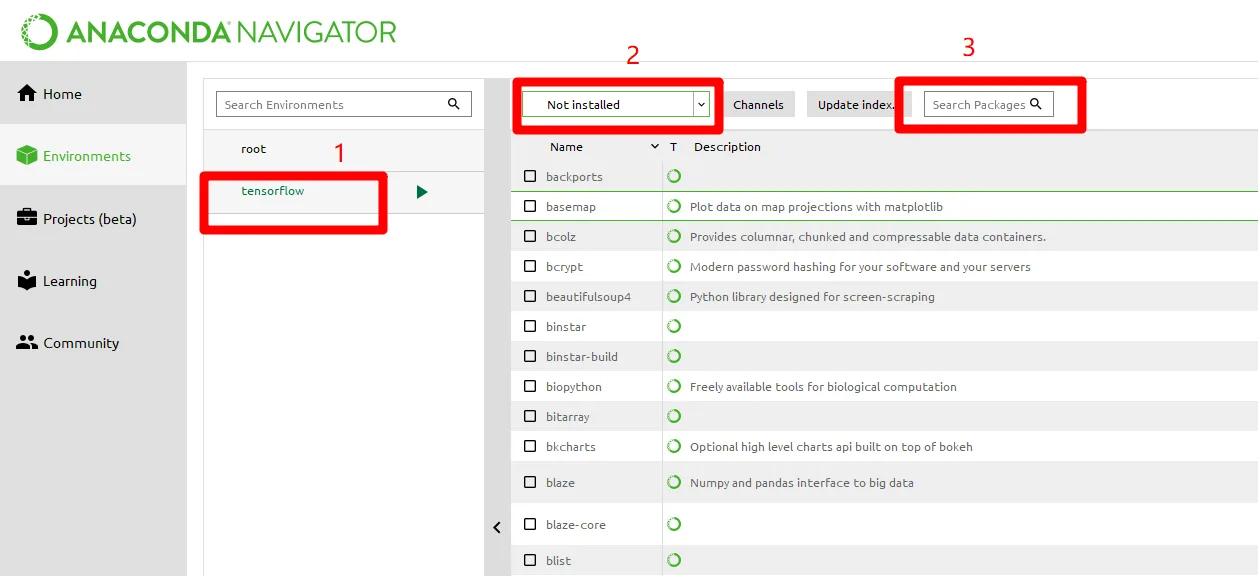This screenshot has height=576, width=1258.
Task: Open the Learning tab
Action: [93, 281]
